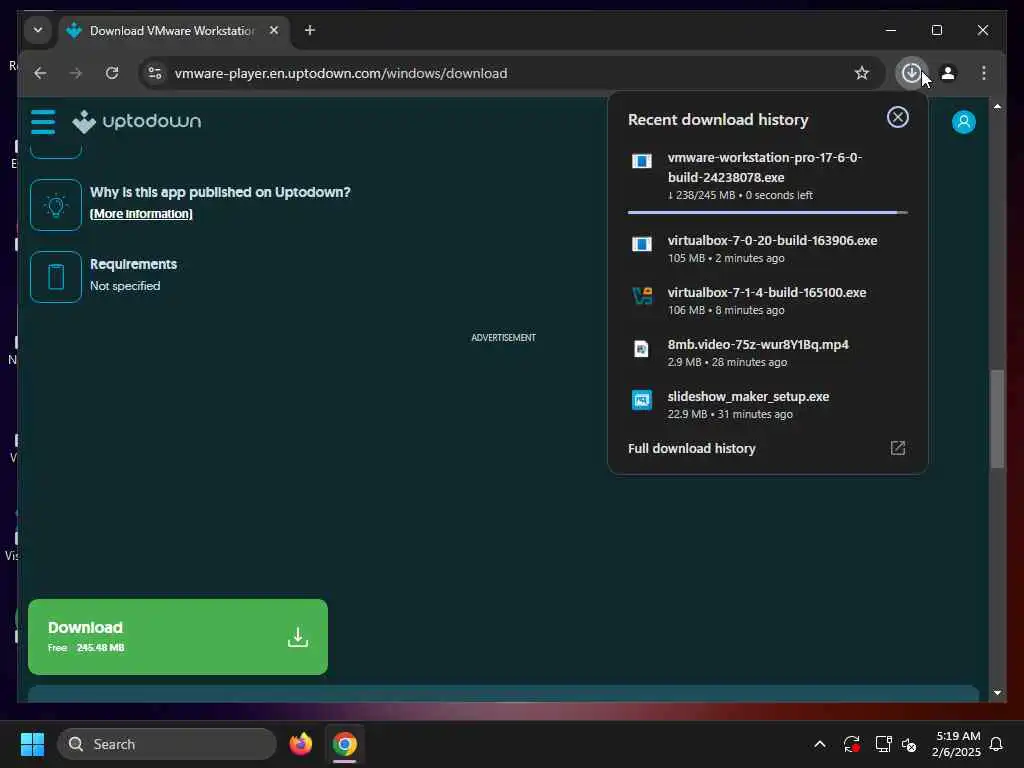Viewport: 1024px width, 768px height.
Task: Click the slideshow_maker_setup file icon
Action: 641,400
